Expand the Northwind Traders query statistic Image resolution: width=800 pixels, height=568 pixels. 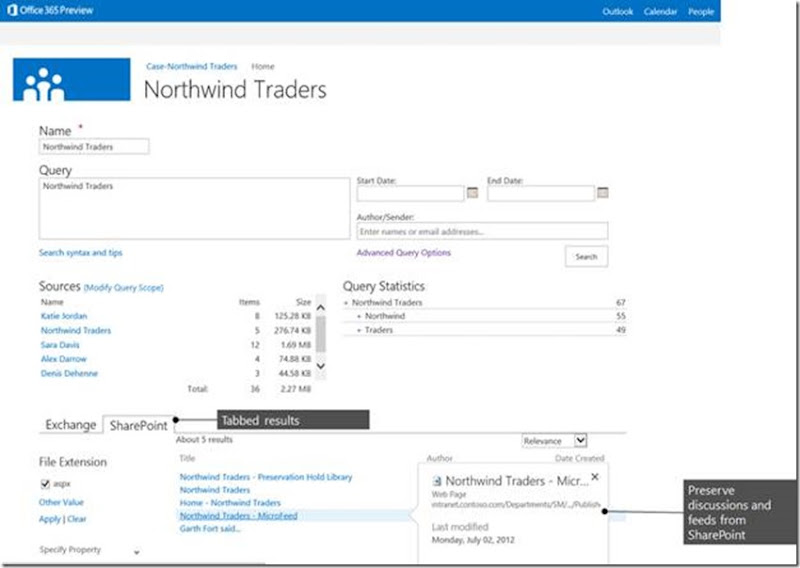[x=346, y=303]
